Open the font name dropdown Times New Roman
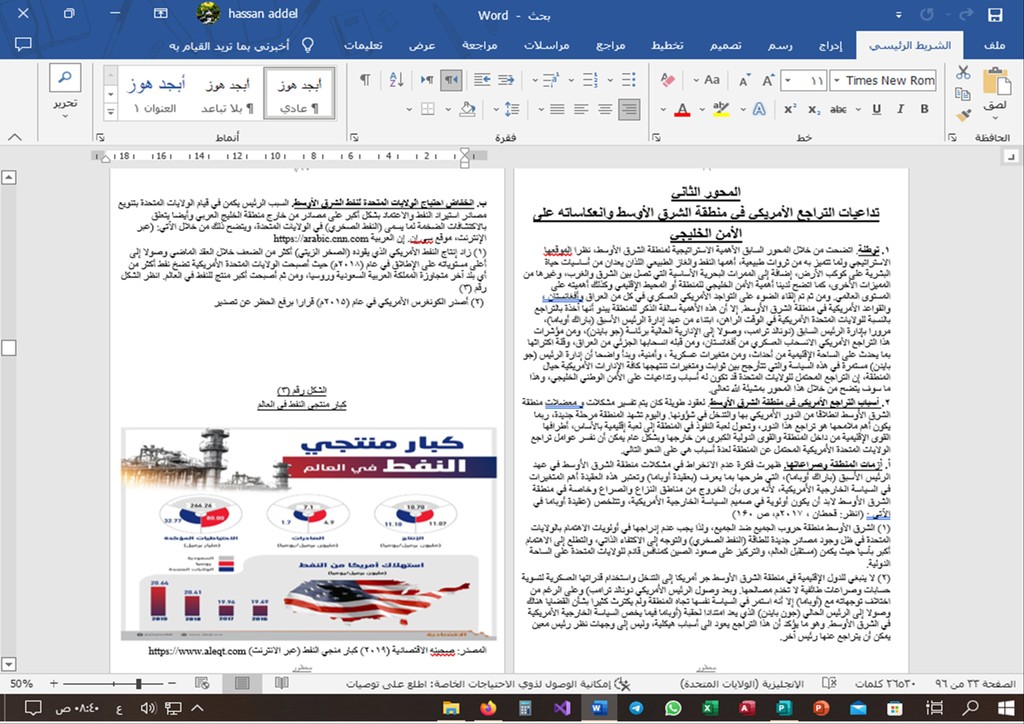 coord(836,80)
